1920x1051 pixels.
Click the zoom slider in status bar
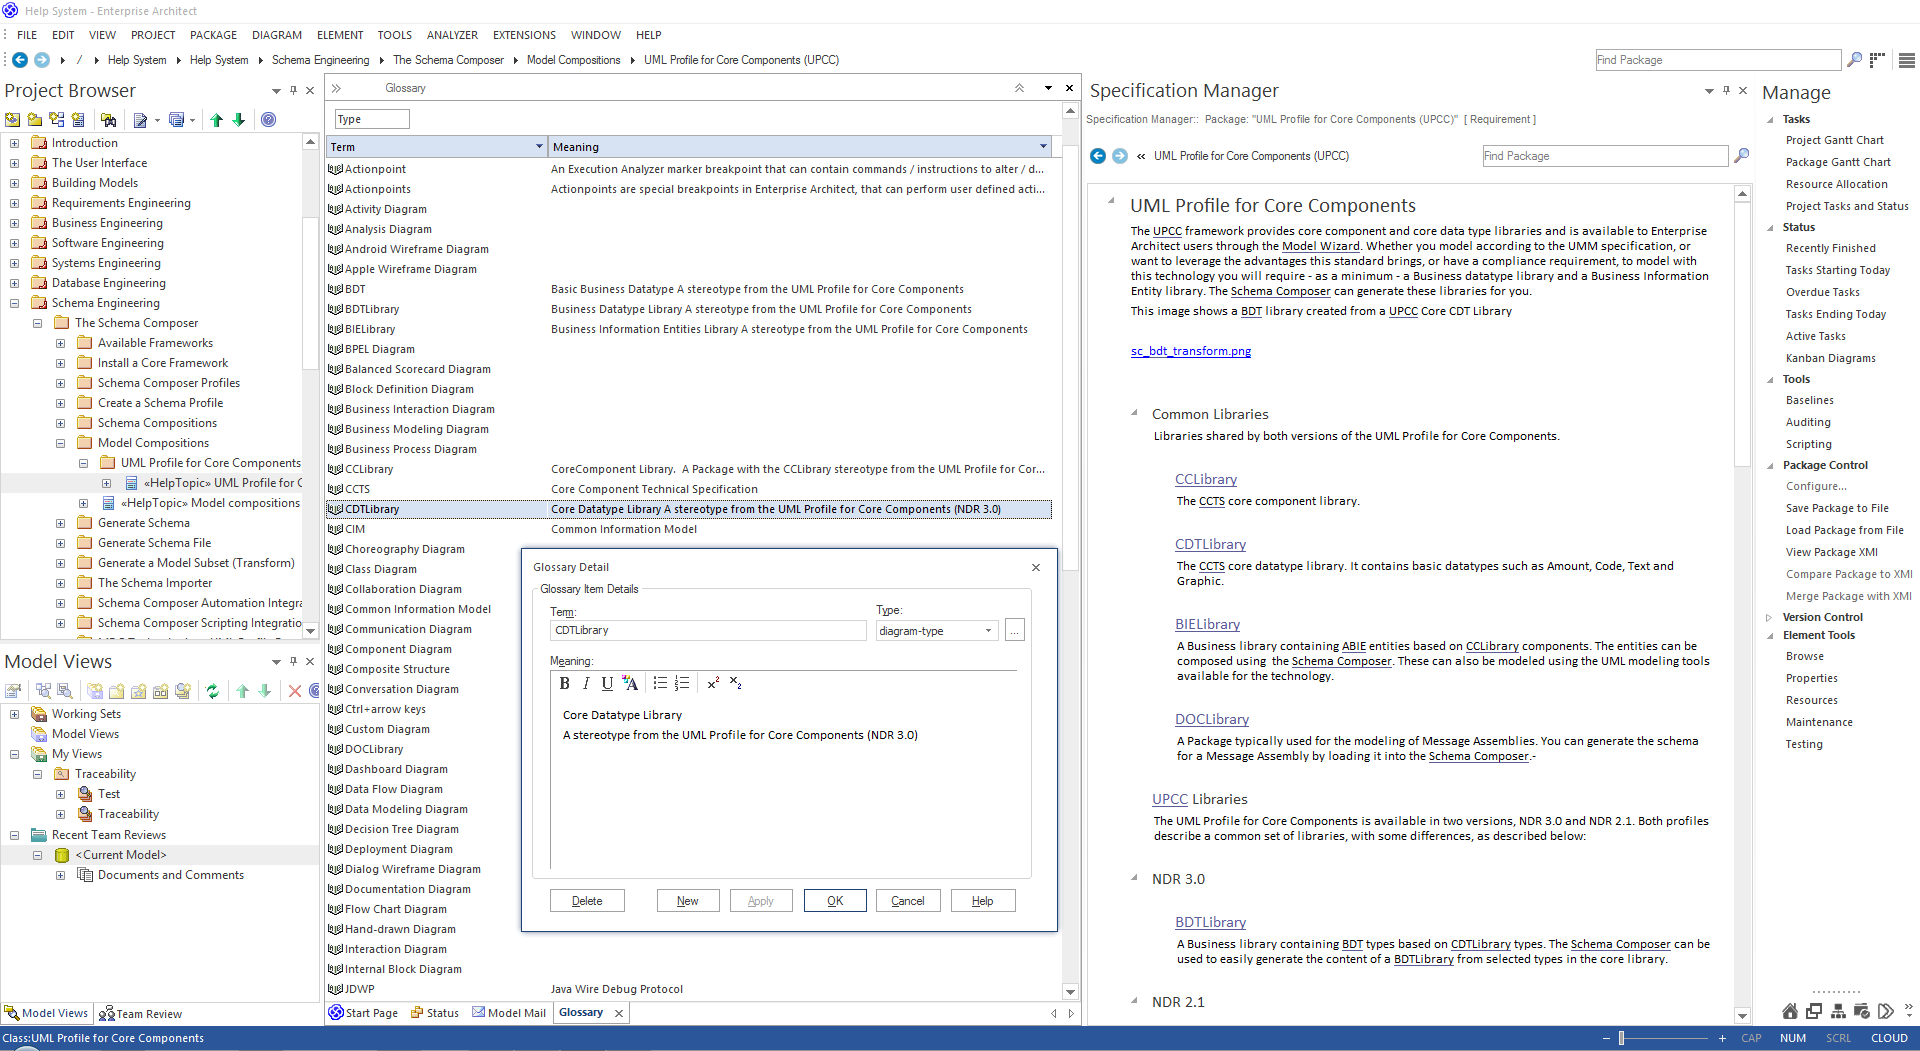tap(1621, 1038)
